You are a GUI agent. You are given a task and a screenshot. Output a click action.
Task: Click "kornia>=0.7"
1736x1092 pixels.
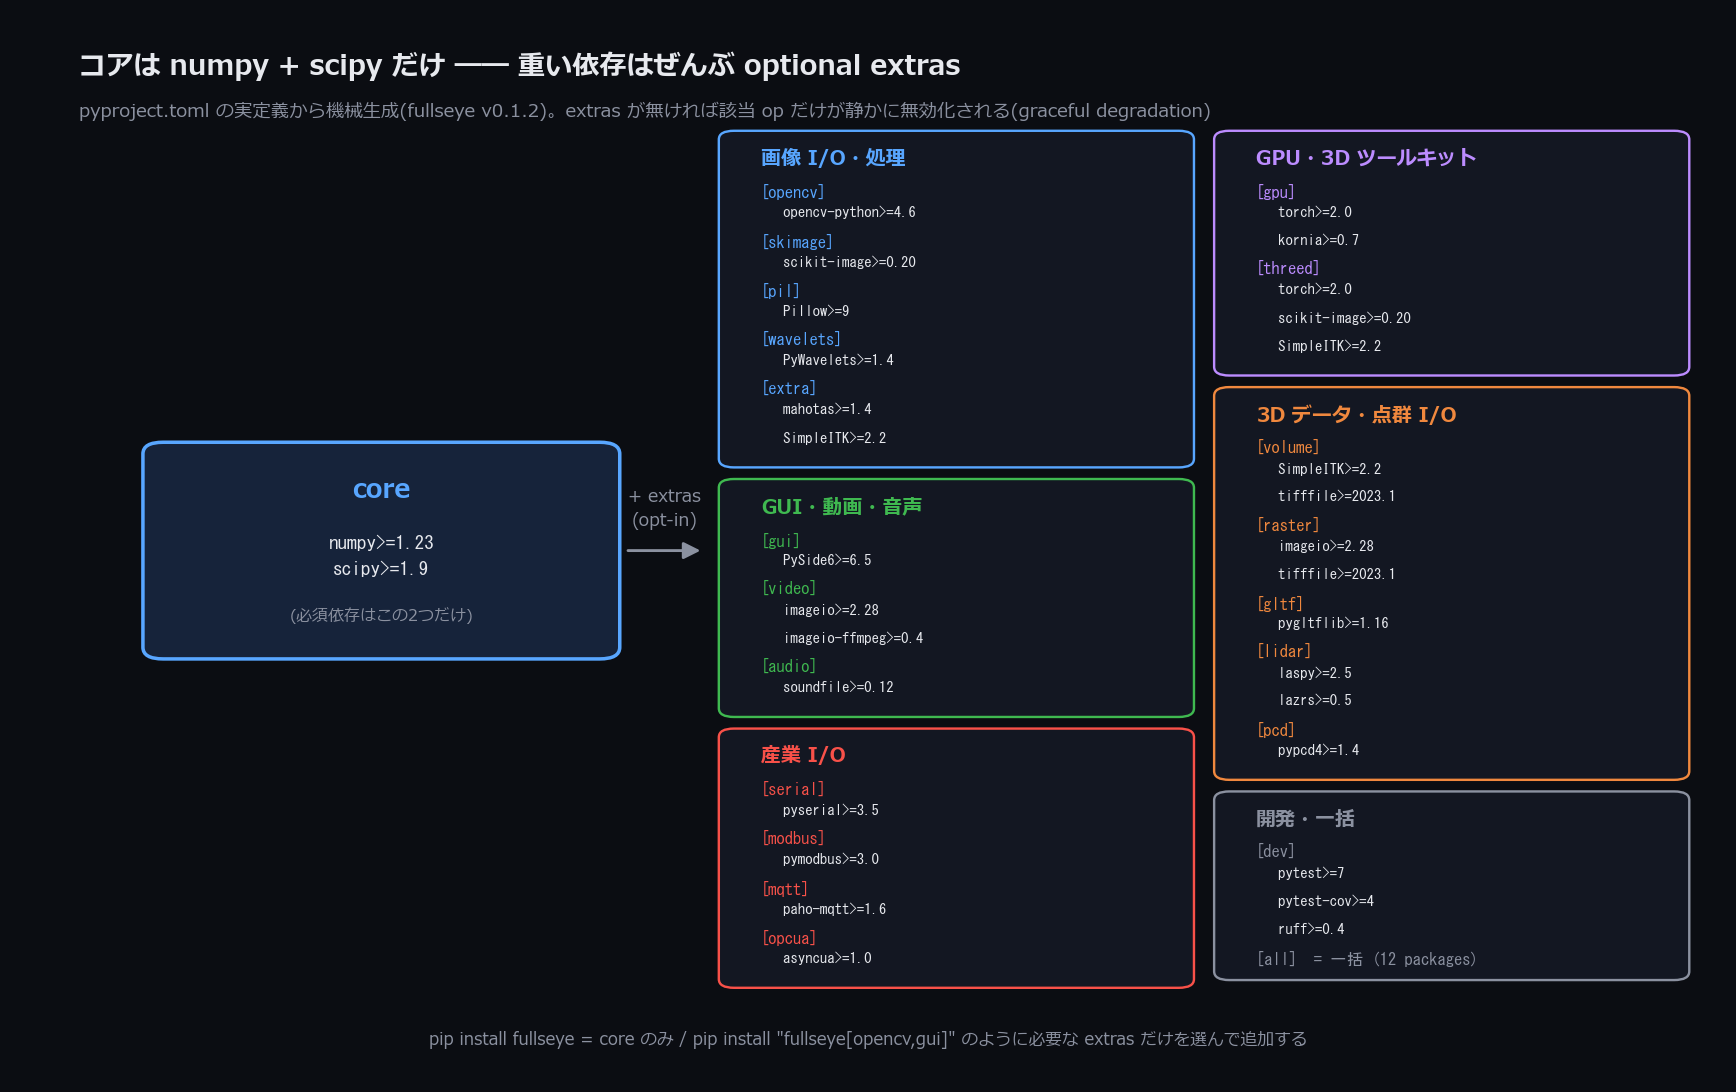click(1318, 240)
